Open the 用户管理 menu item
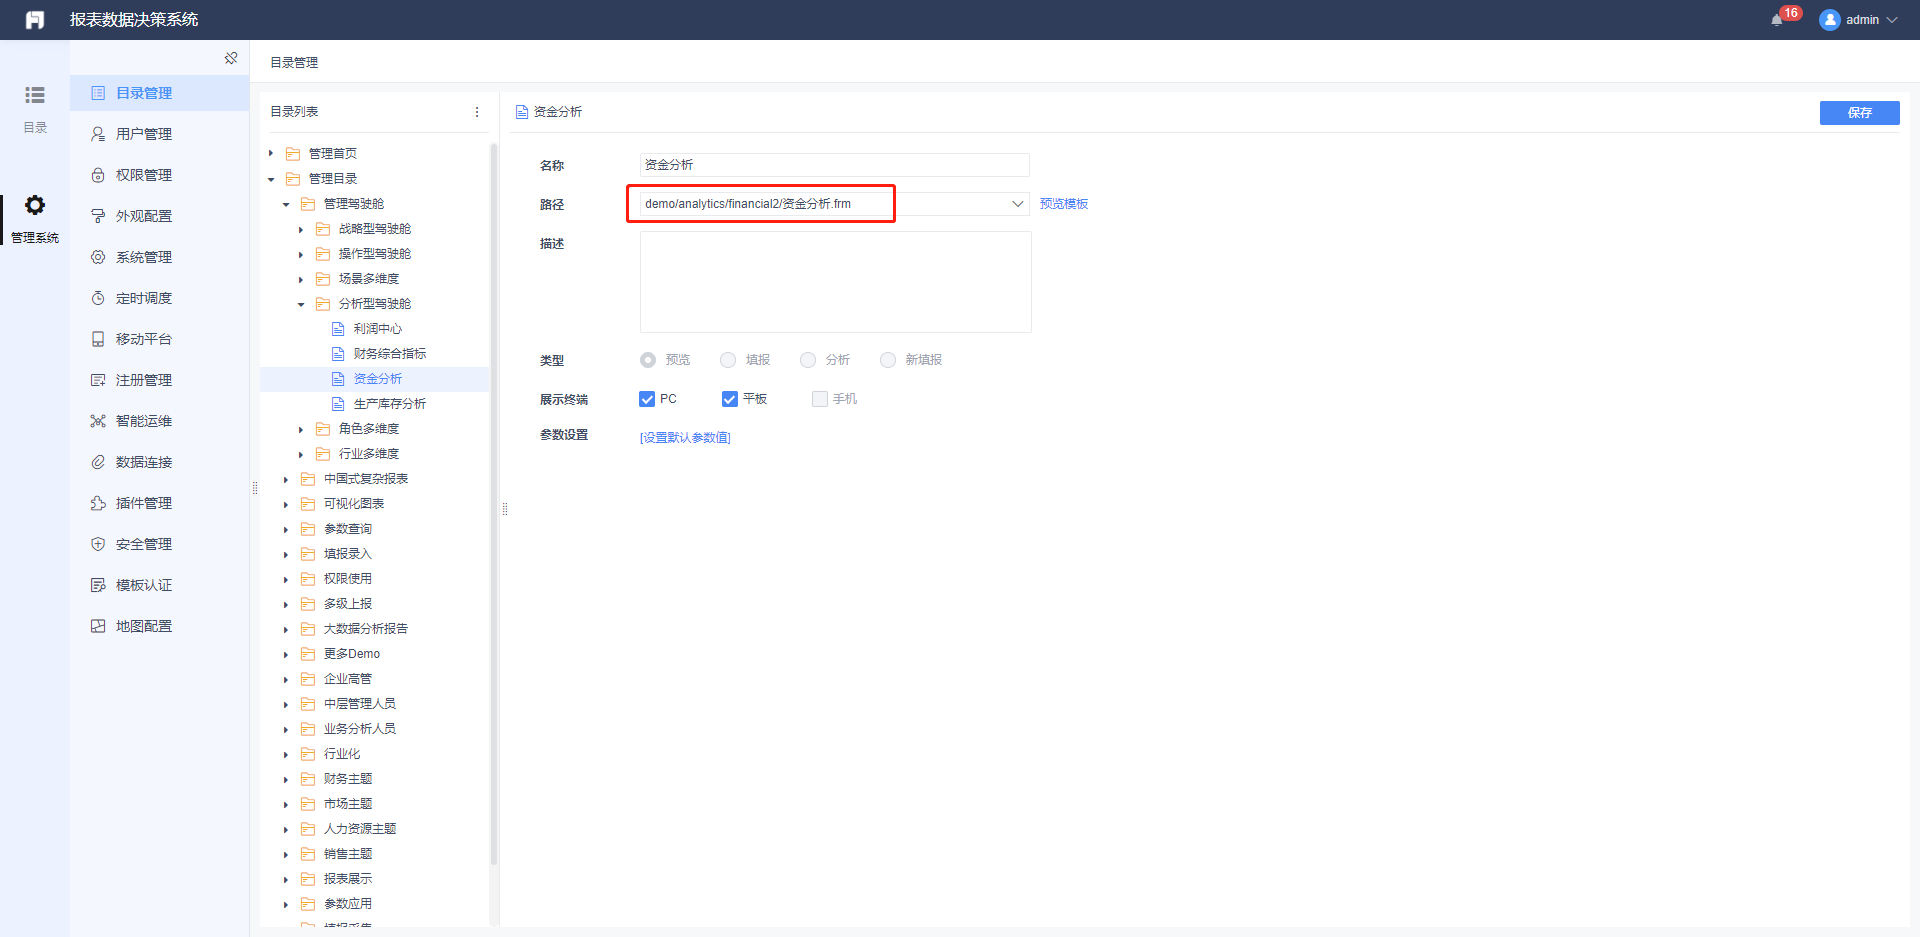Screen dimensions: 1920x937 click(160, 134)
